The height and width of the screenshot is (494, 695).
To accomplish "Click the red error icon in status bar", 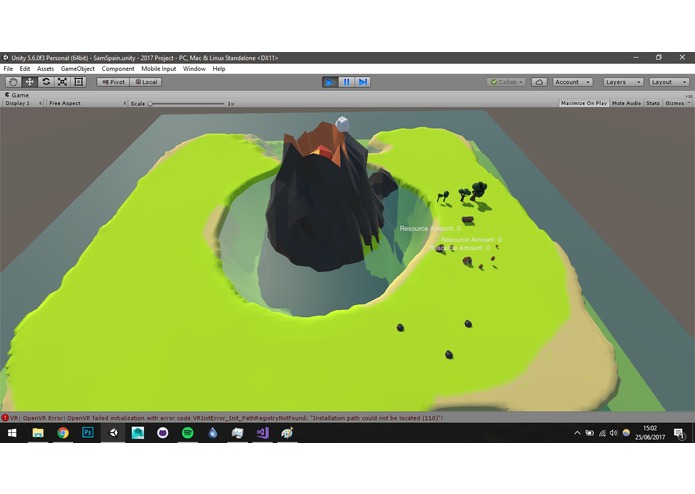I will pos(5,418).
